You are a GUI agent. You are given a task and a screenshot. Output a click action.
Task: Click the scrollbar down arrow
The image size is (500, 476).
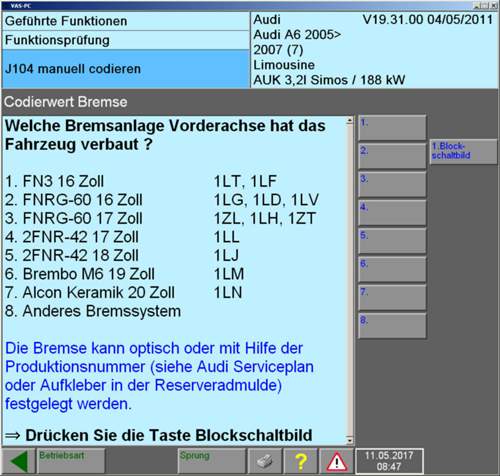pyautogui.click(x=350, y=440)
